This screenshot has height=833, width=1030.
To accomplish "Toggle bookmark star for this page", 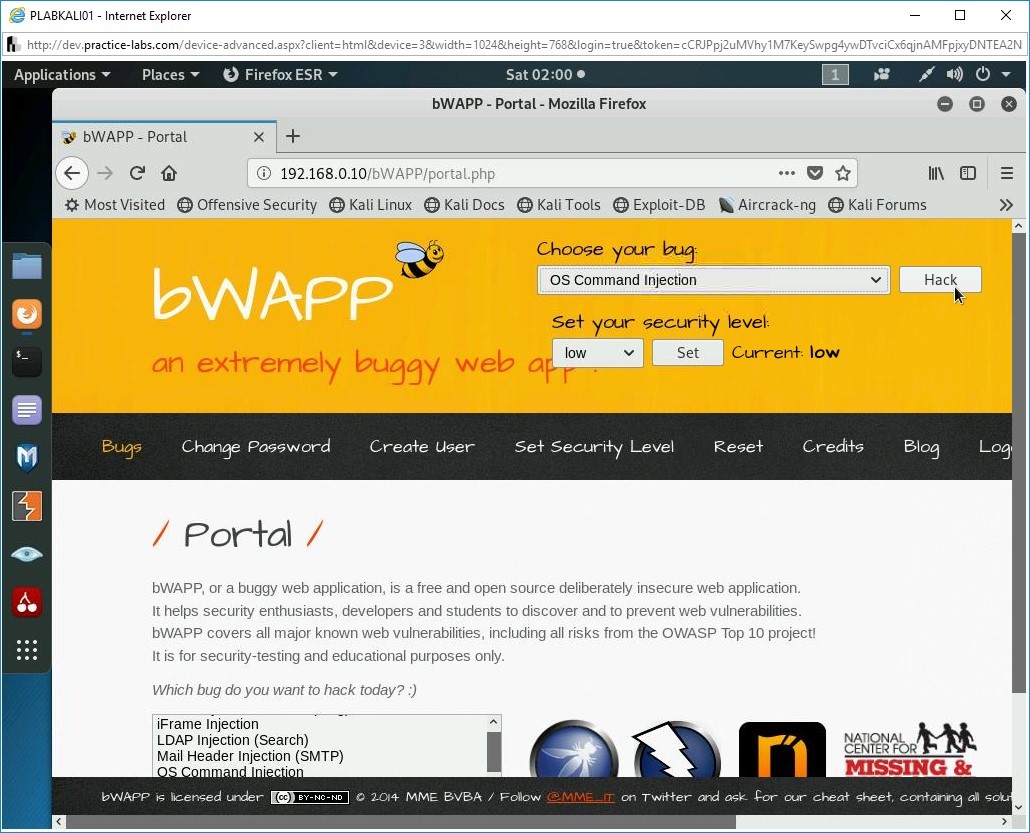I will coord(843,172).
